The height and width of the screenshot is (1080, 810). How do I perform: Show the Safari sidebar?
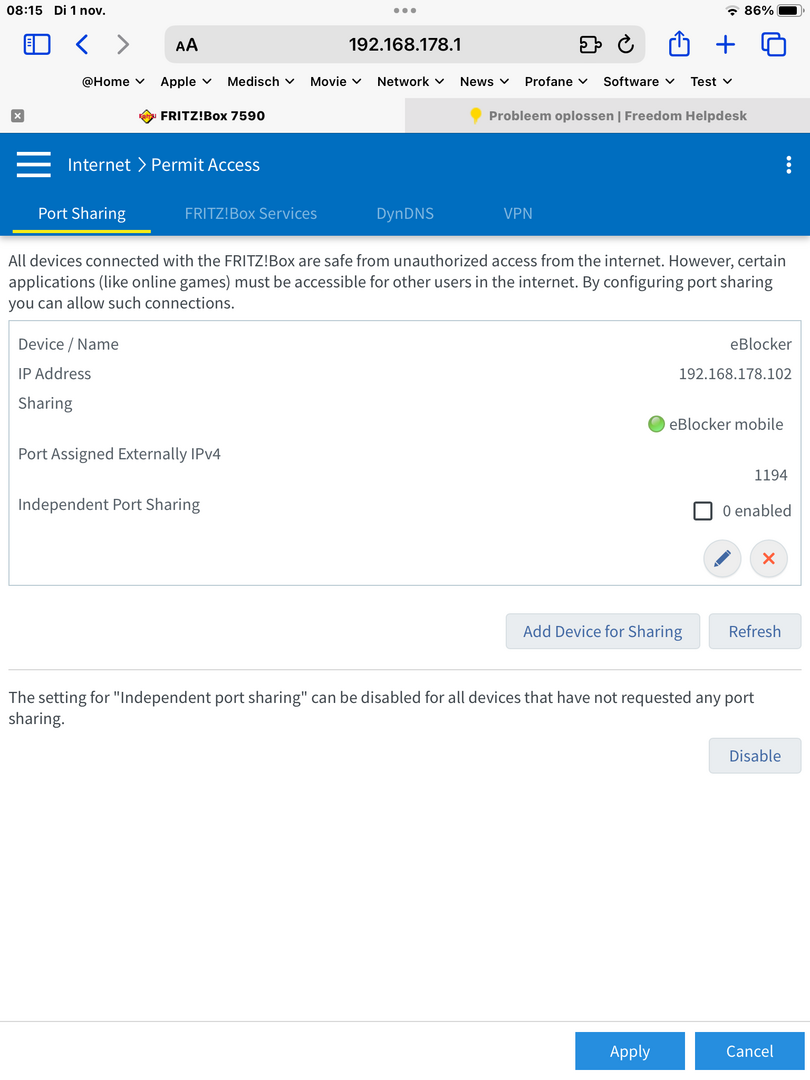(x=37, y=45)
